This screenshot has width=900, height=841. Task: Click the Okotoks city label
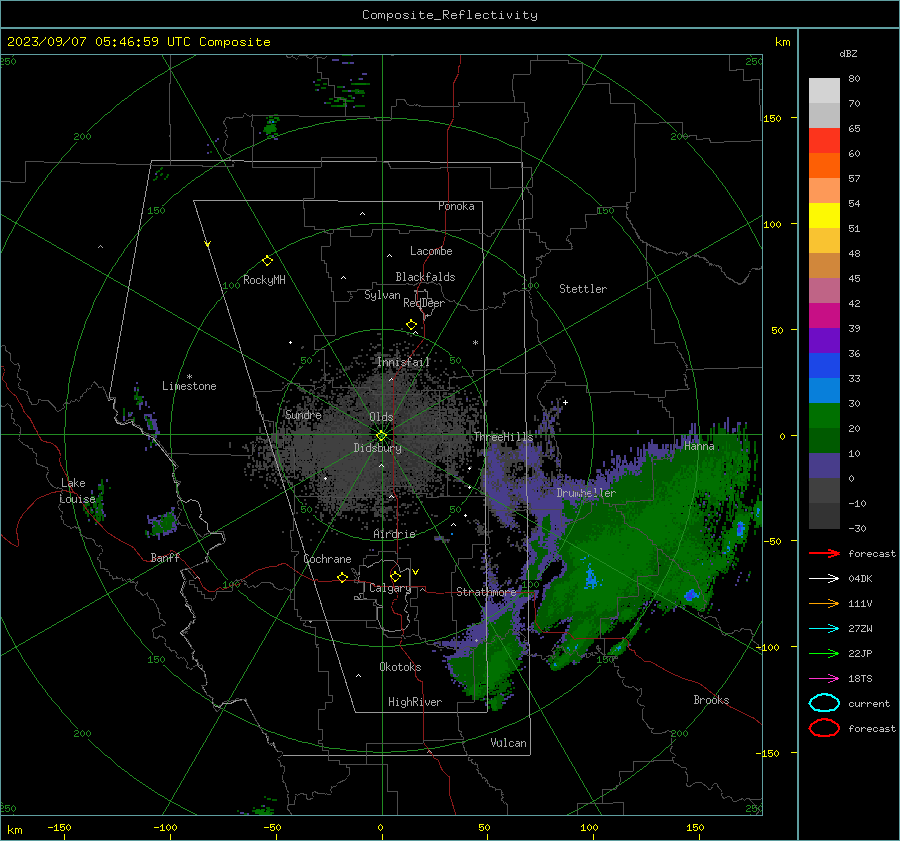click(x=400, y=667)
